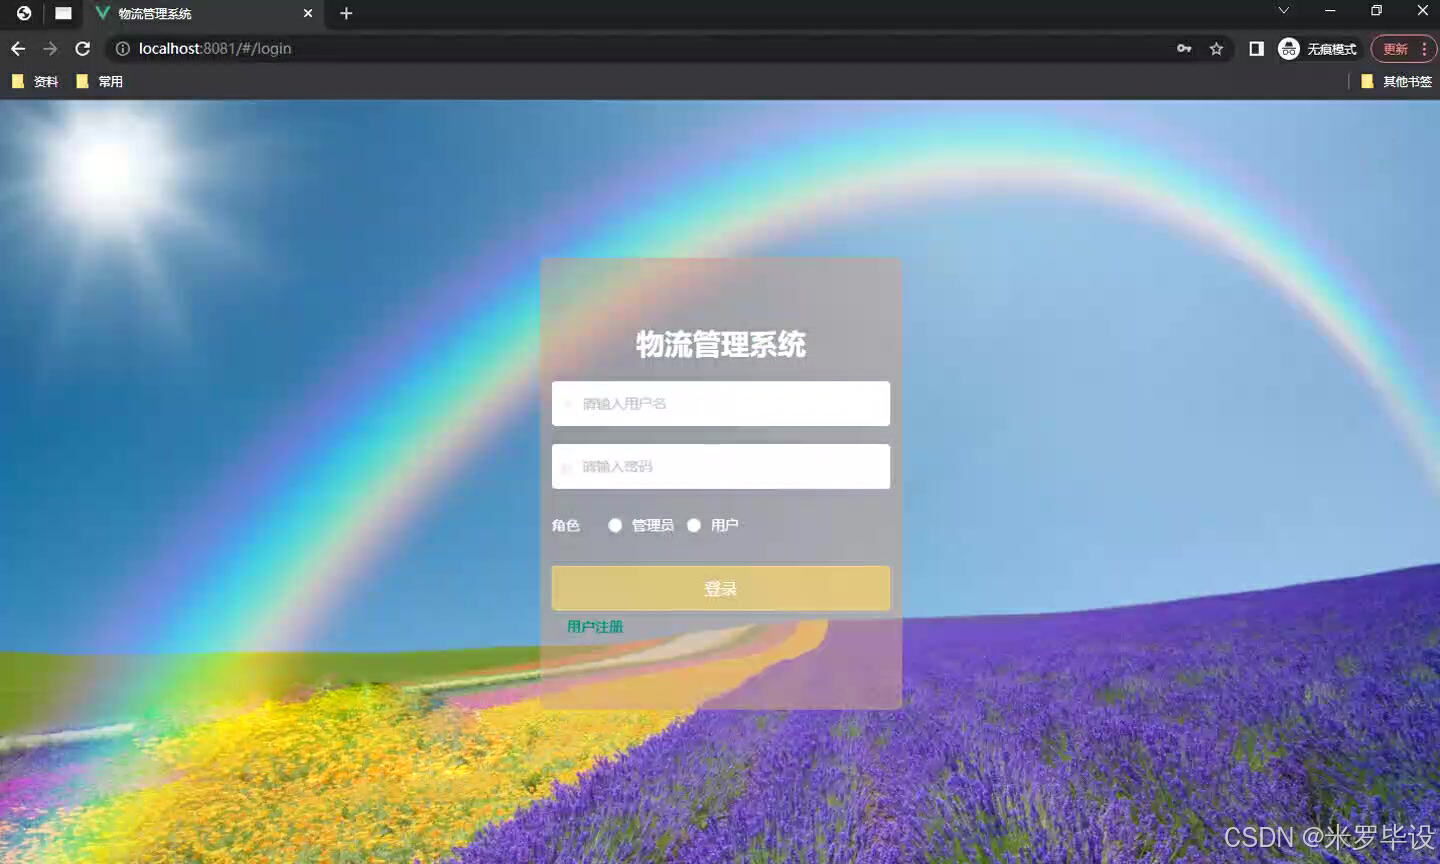Open the 其他书签 bookmarks folder
This screenshot has height=864, width=1440.
(1397, 81)
